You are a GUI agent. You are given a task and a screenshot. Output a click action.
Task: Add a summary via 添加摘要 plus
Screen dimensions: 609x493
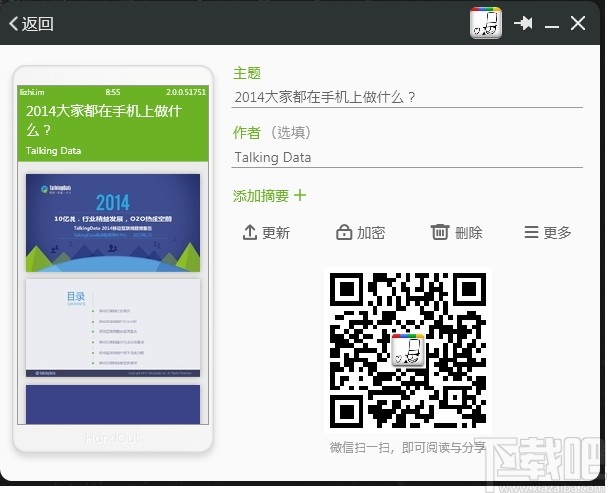pos(269,195)
